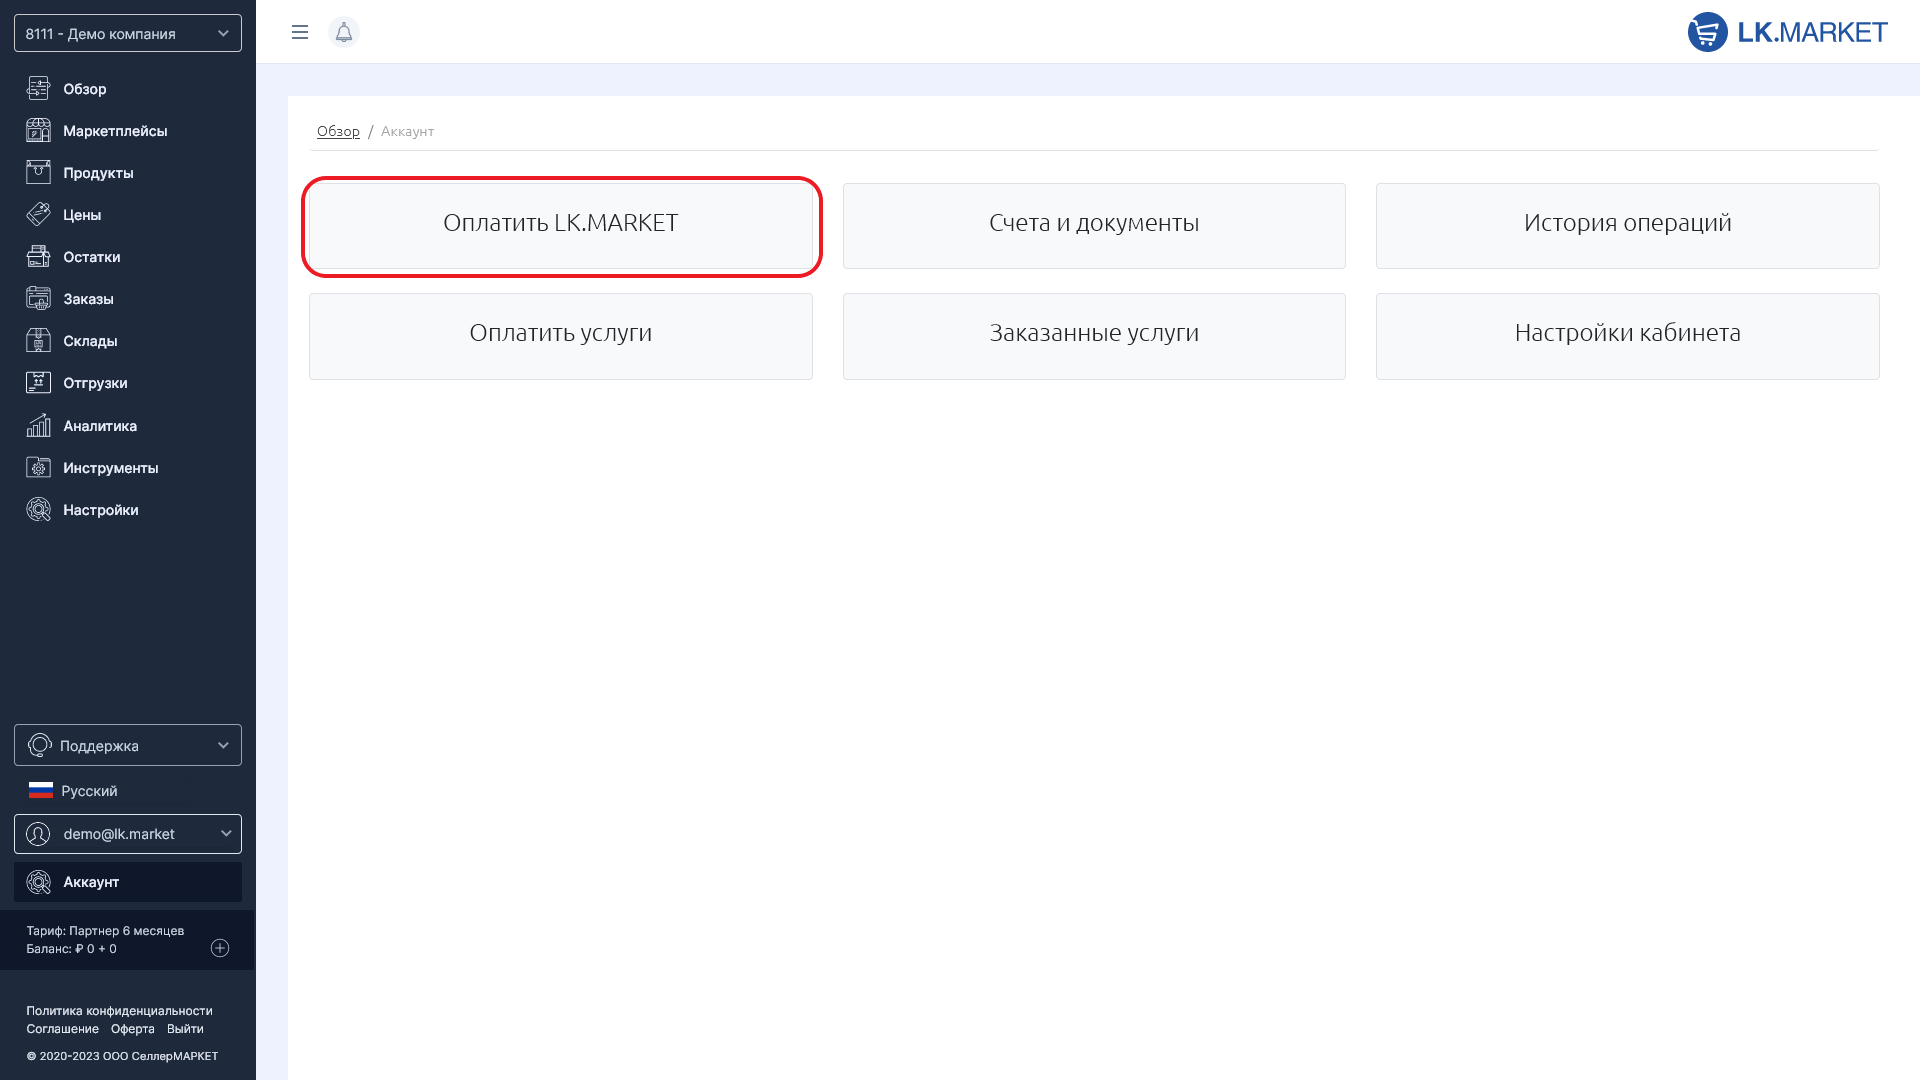Click the Склады menu label
1920x1080 pixels.
90,341
